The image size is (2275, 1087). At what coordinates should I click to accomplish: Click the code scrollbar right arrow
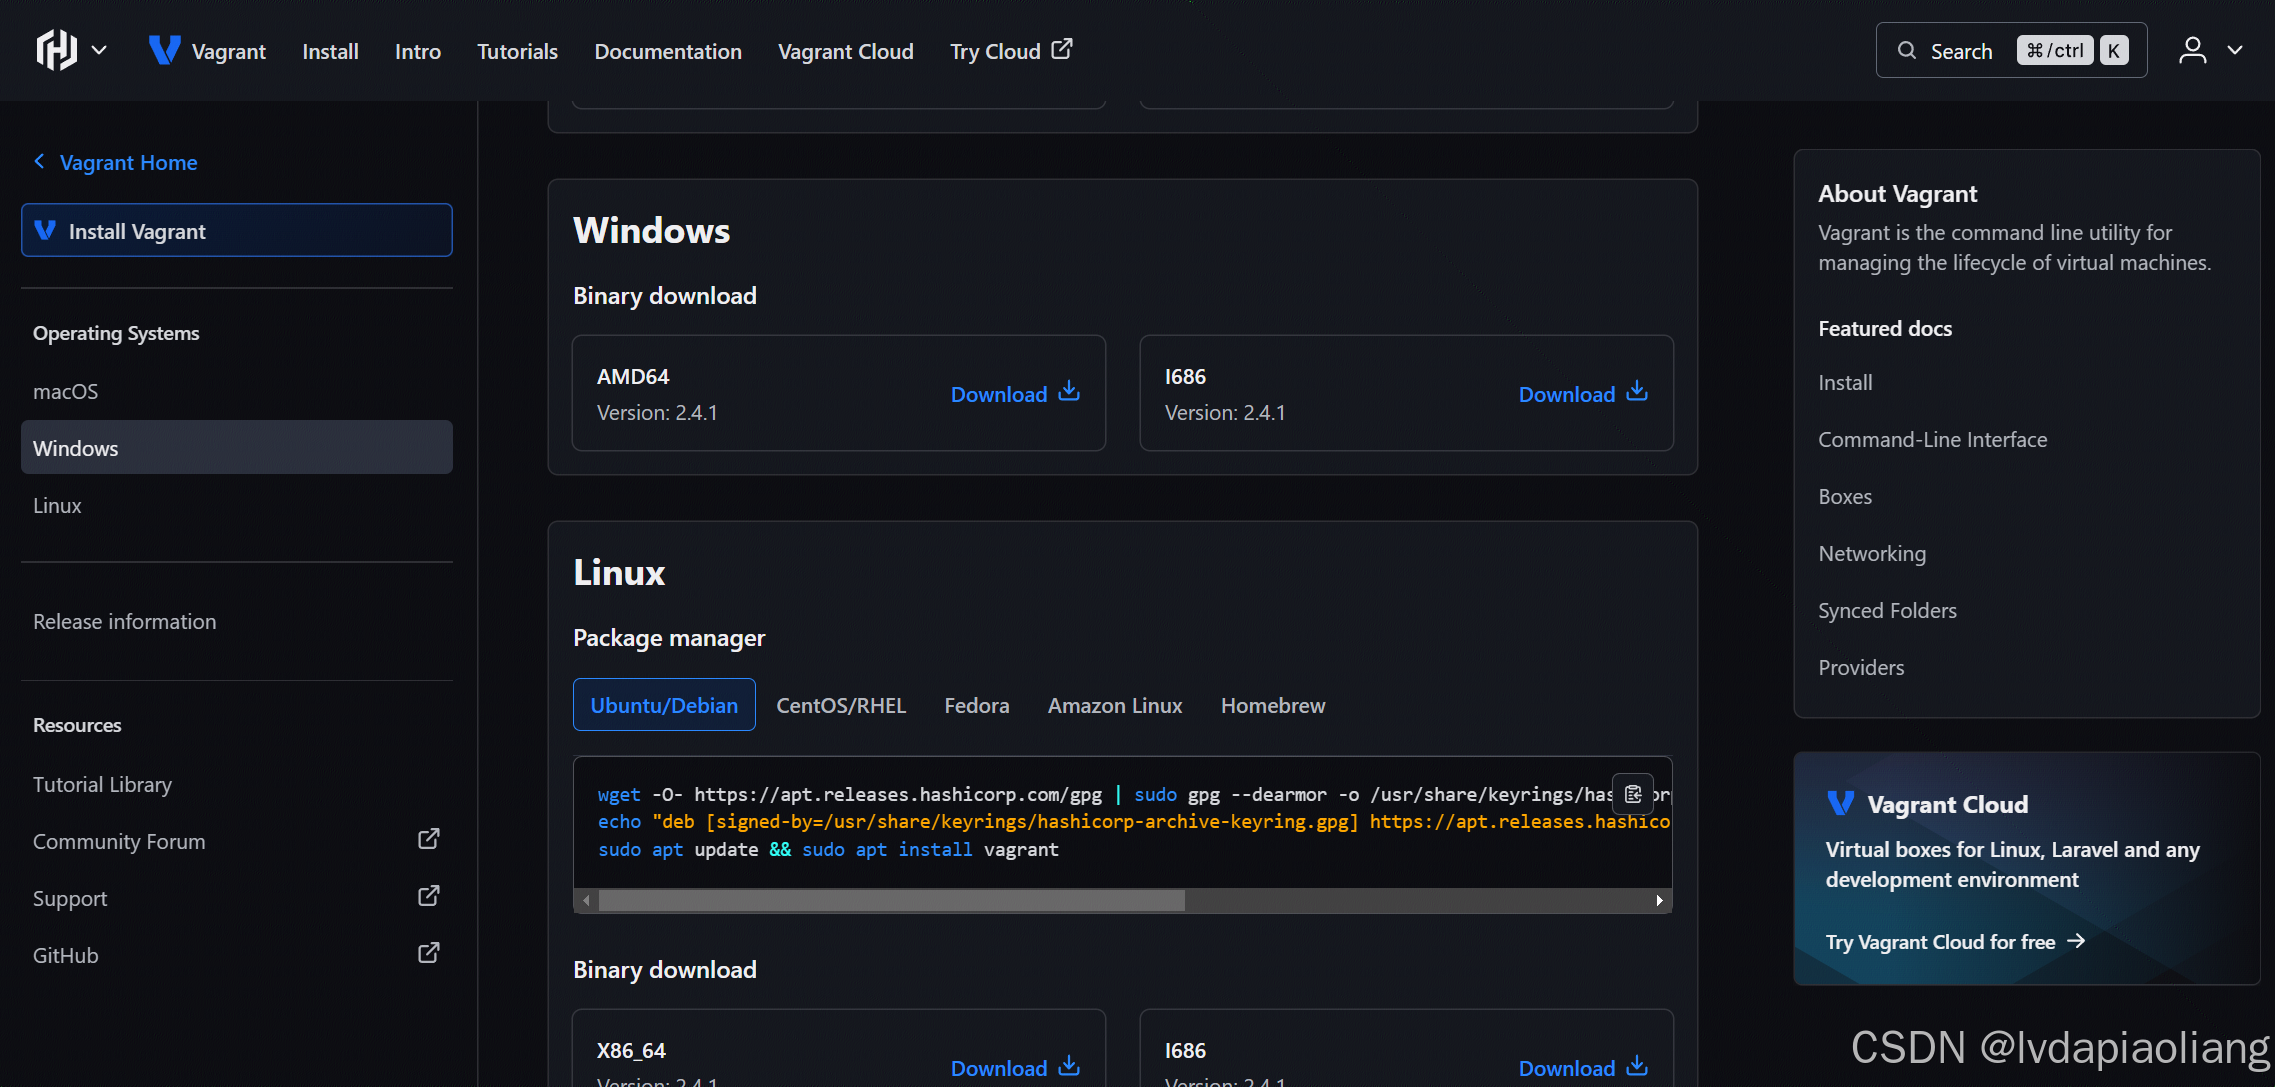click(x=1659, y=901)
